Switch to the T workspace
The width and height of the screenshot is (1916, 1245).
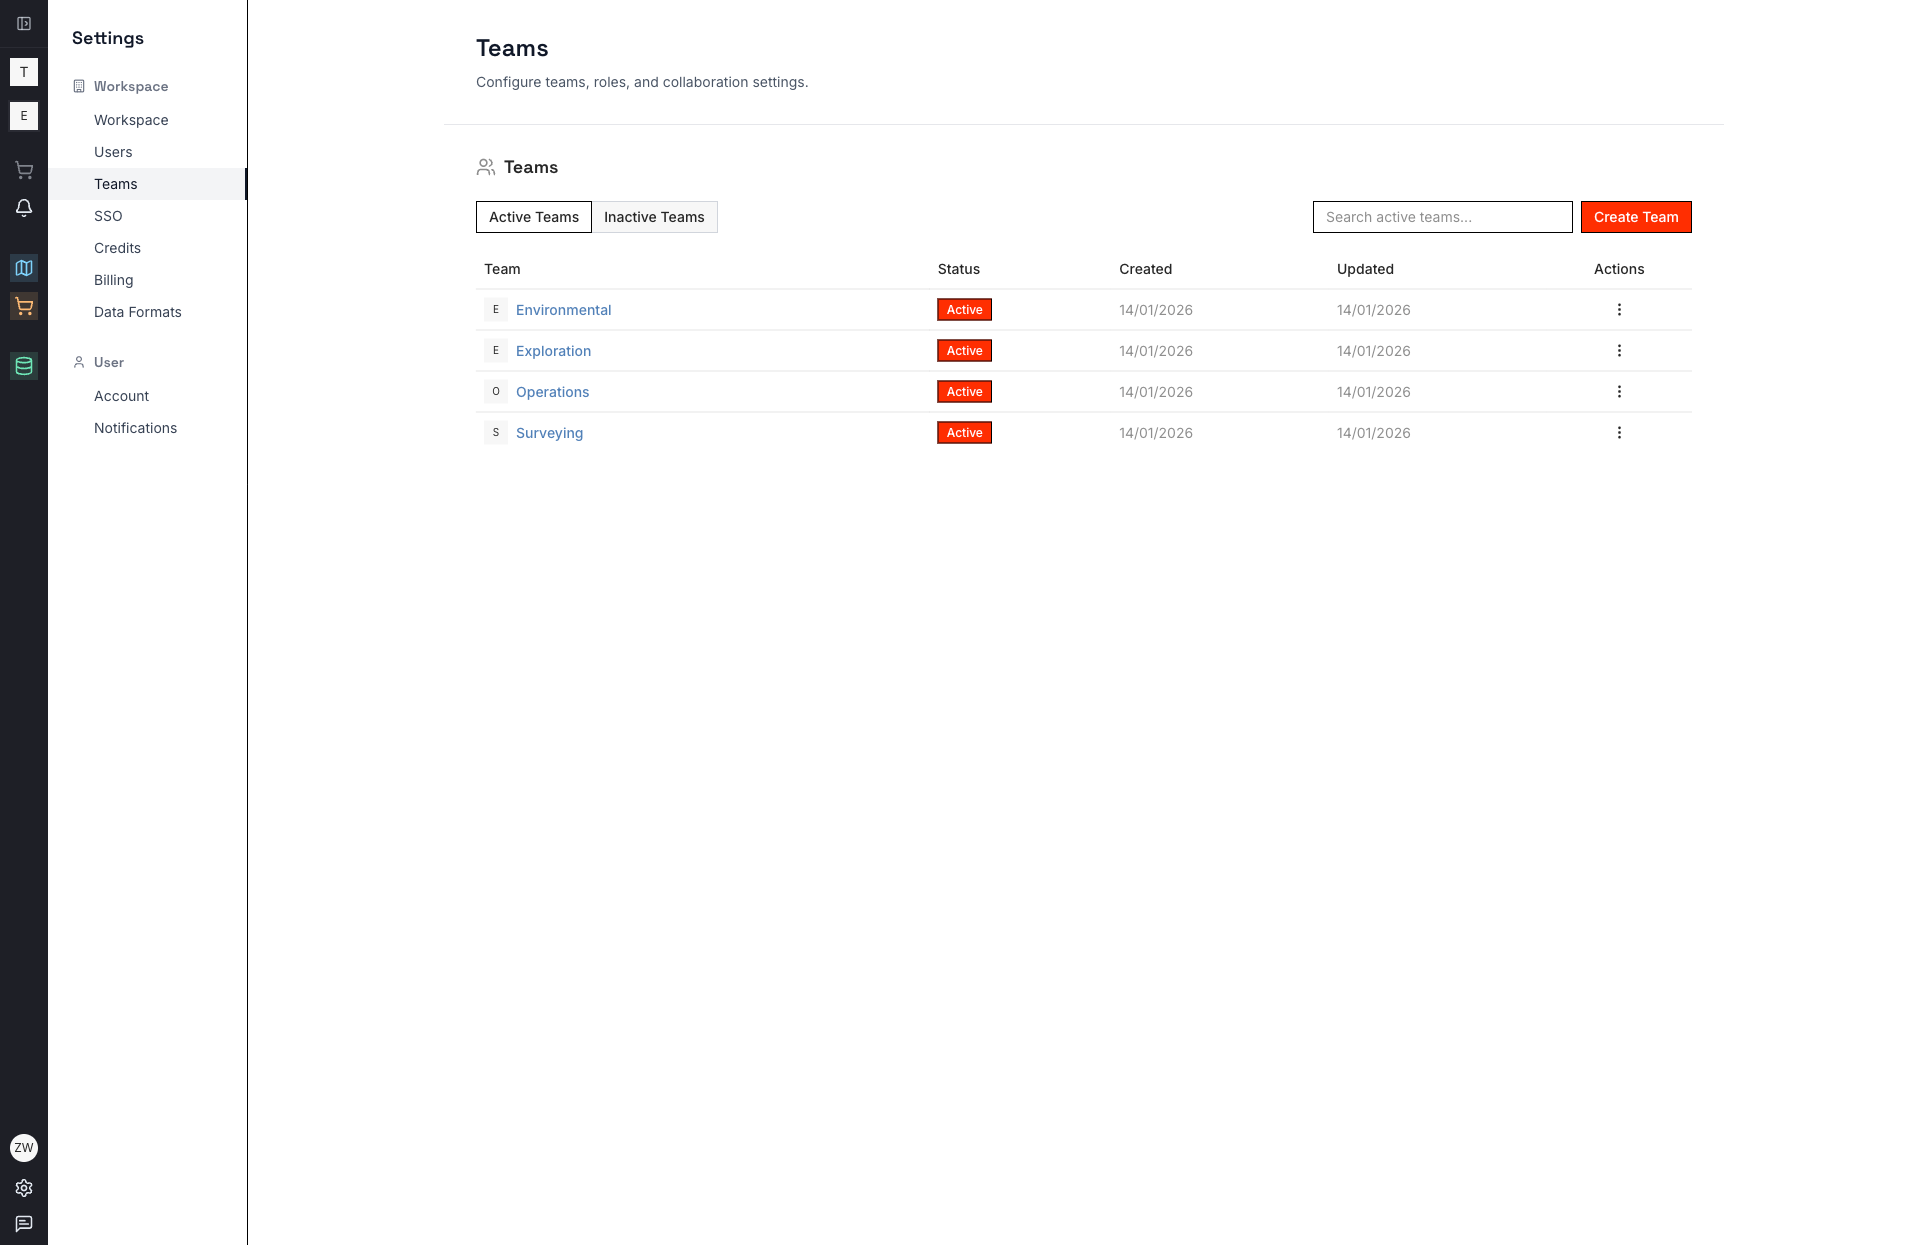[24, 71]
